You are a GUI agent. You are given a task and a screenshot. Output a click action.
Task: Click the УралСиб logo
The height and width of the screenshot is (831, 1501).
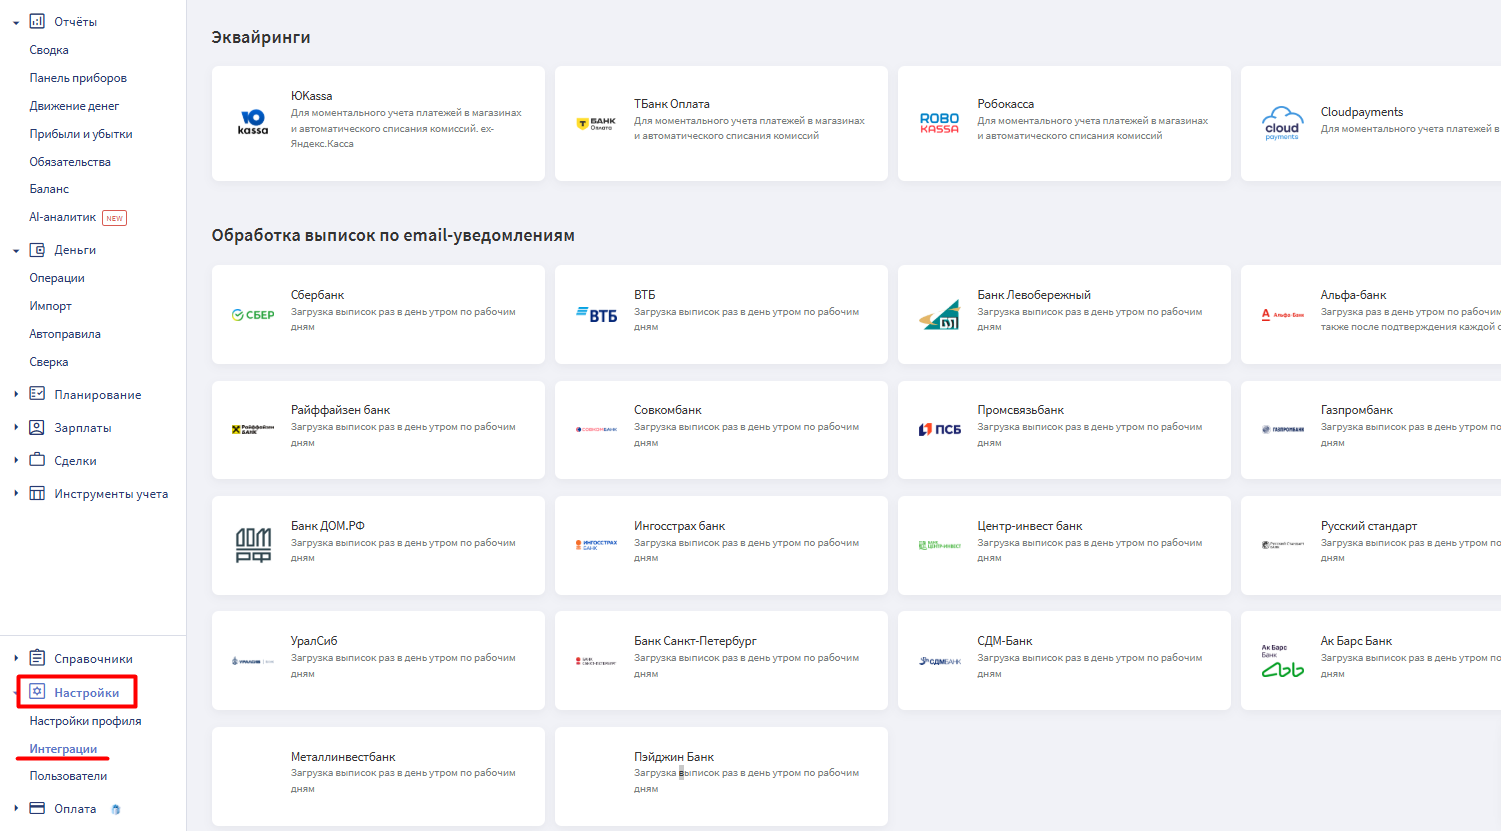coord(253,661)
